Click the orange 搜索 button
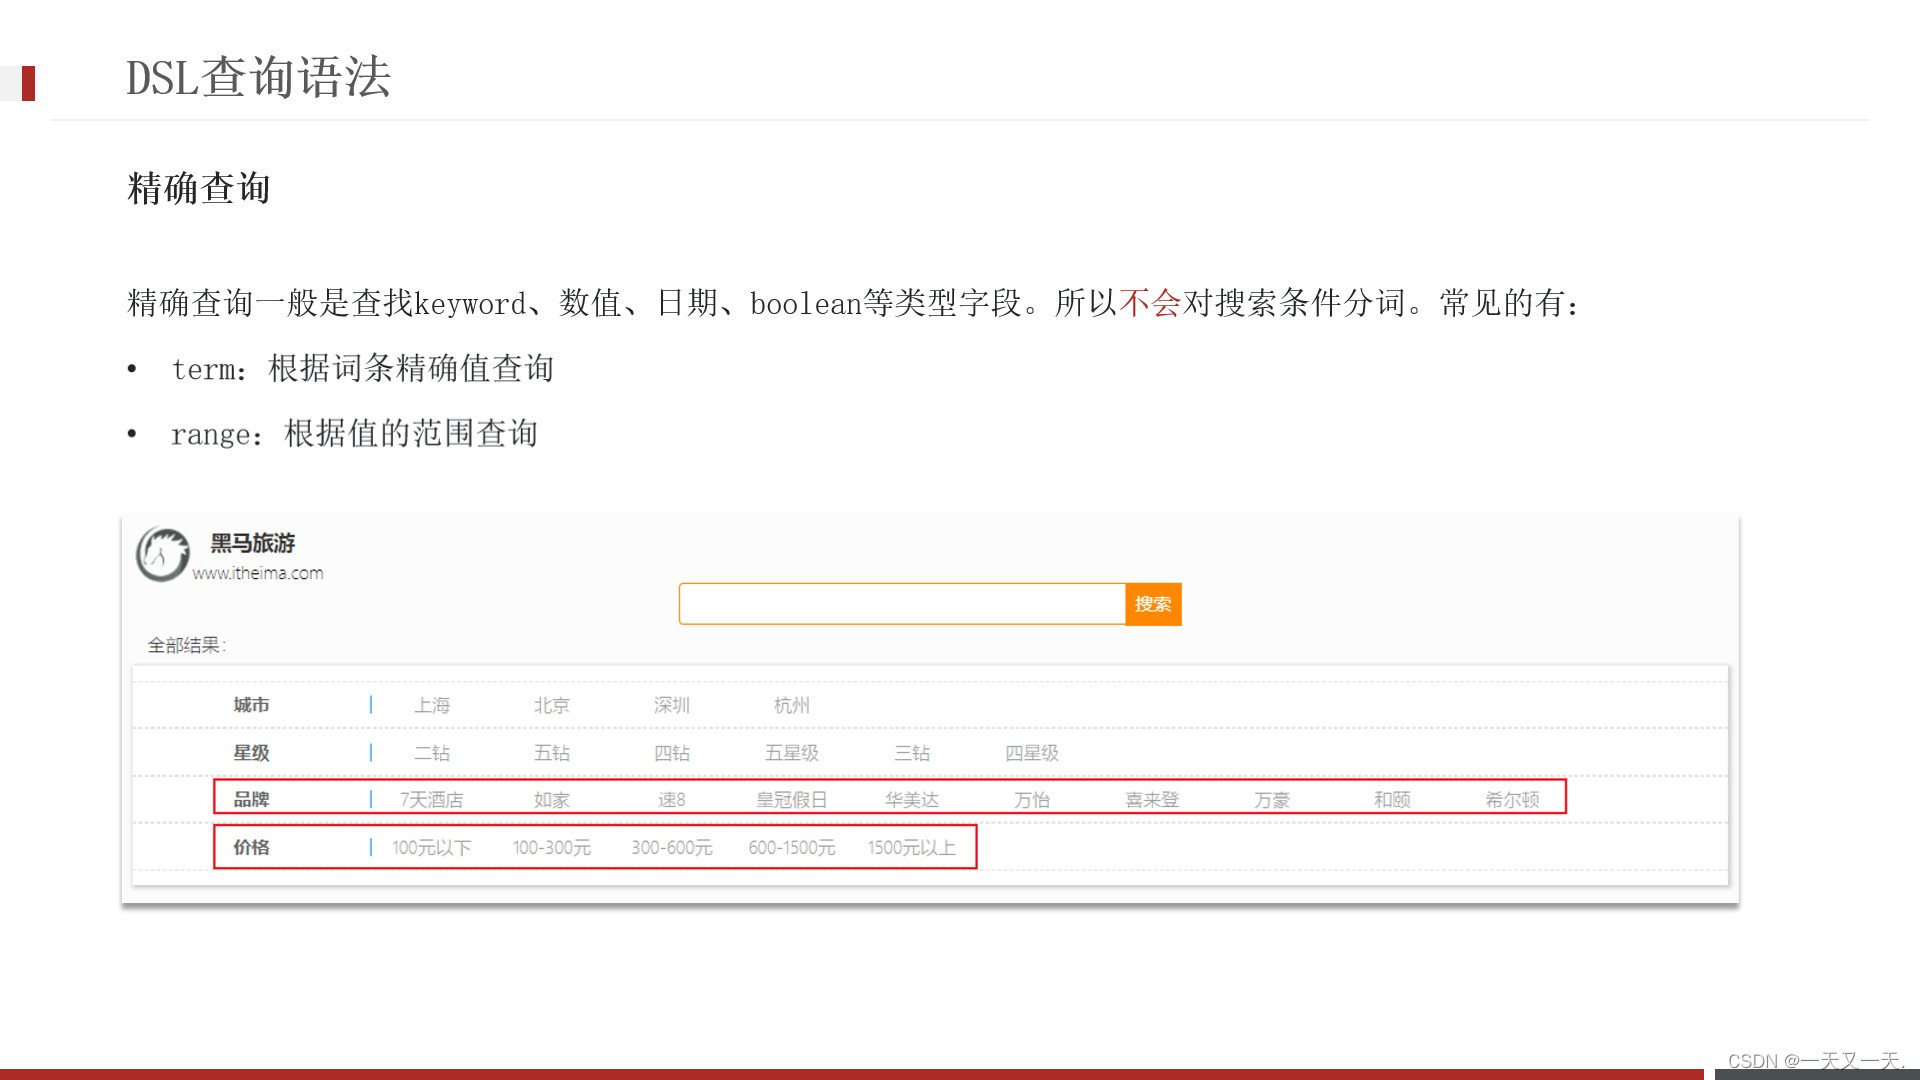 click(1154, 604)
